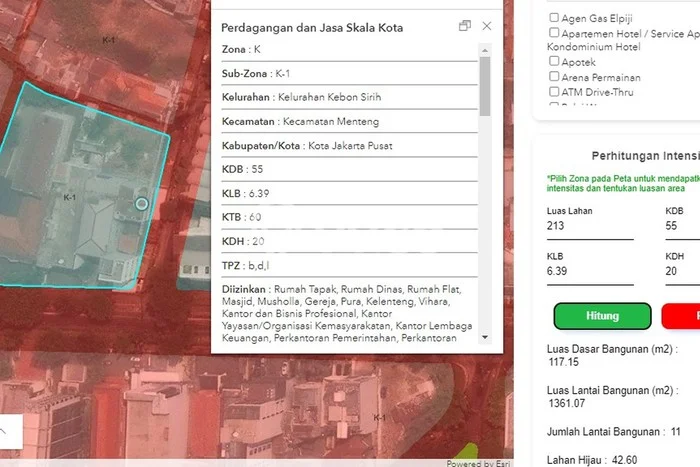The height and width of the screenshot is (467, 700).
Task: Click the popup title Perdagangan dan Jasa Skala Kota
Action: (312, 28)
